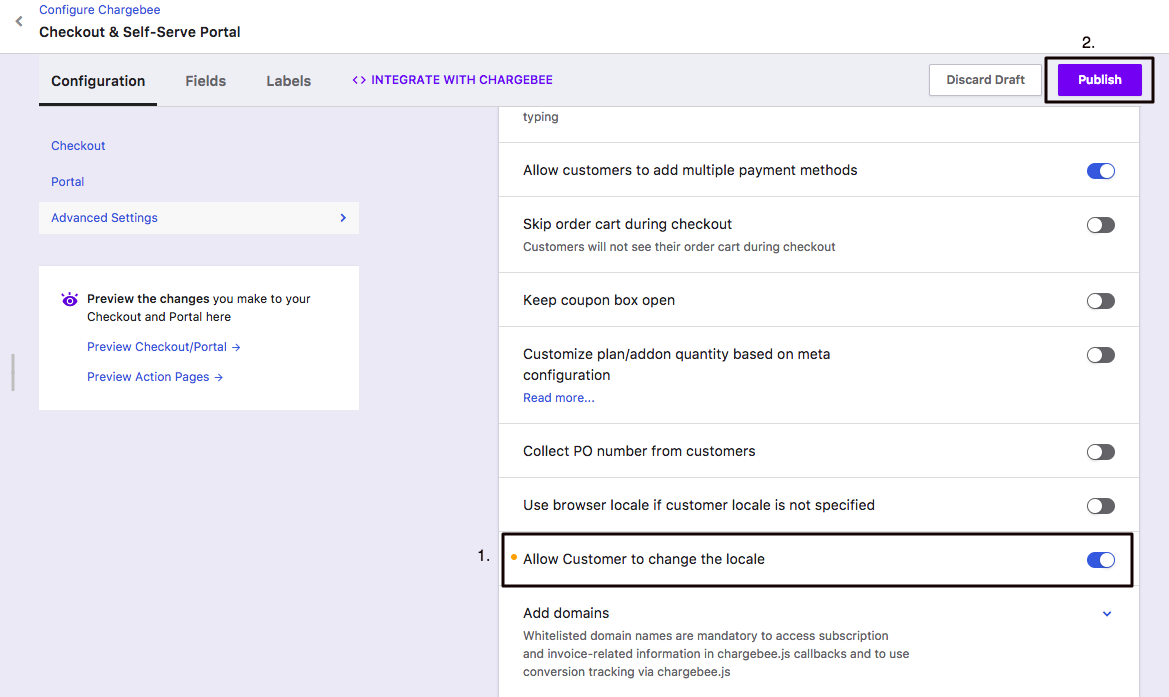Image resolution: width=1169 pixels, height=697 pixels.
Task: Disable Allow Customer to change the locale
Action: point(1101,559)
